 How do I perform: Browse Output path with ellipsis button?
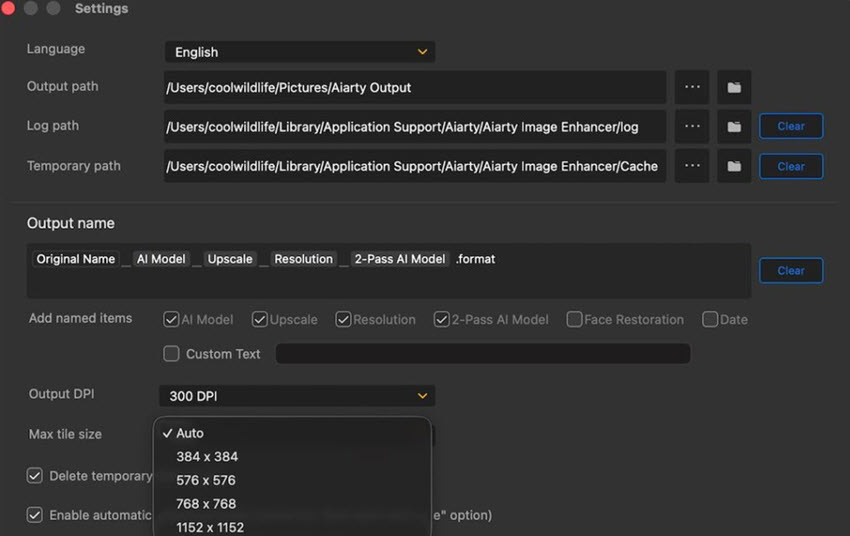(692, 87)
